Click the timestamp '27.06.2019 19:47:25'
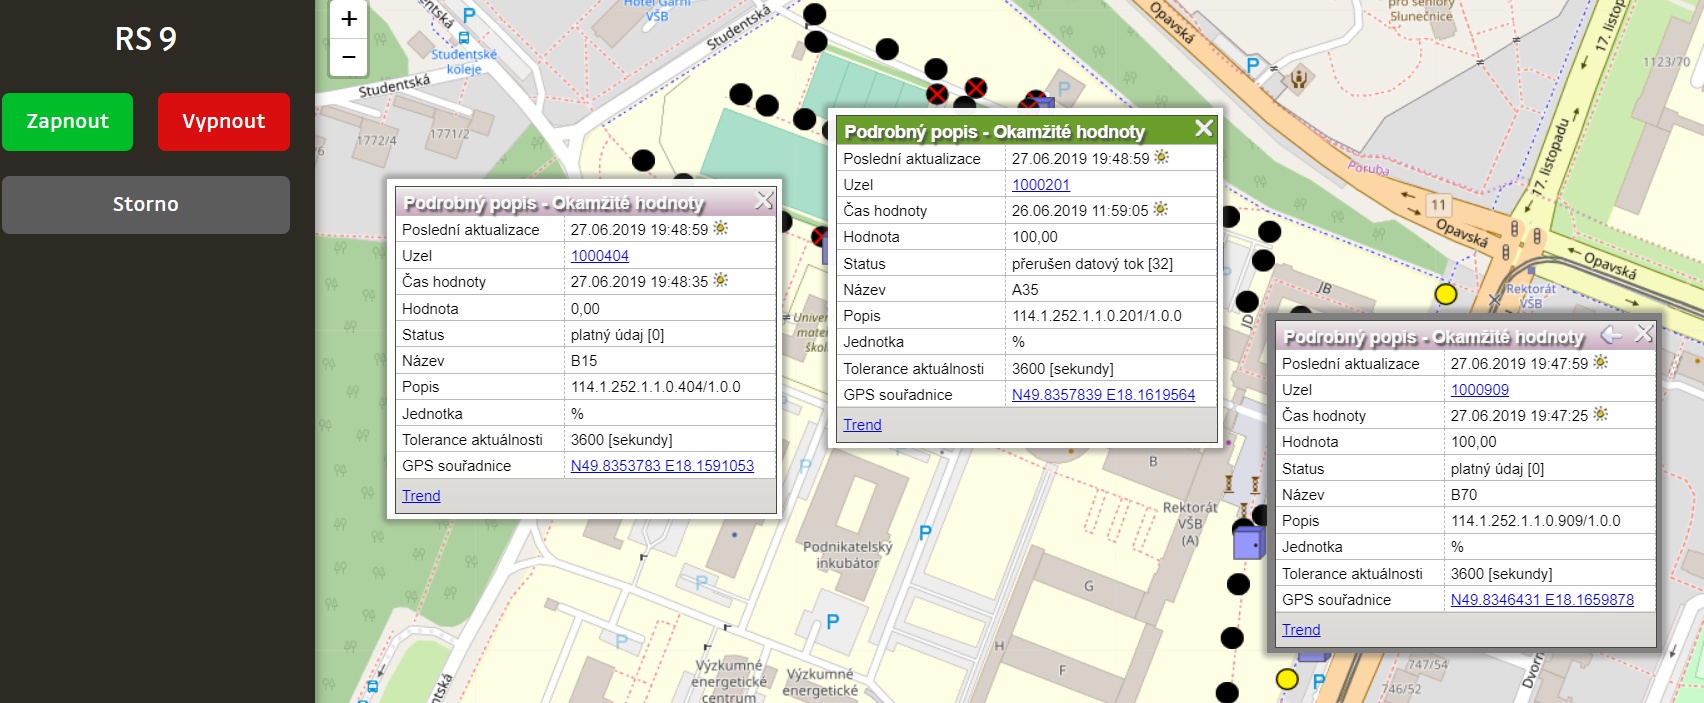This screenshot has width=1704, height=703. click(x=1519, y=416)
